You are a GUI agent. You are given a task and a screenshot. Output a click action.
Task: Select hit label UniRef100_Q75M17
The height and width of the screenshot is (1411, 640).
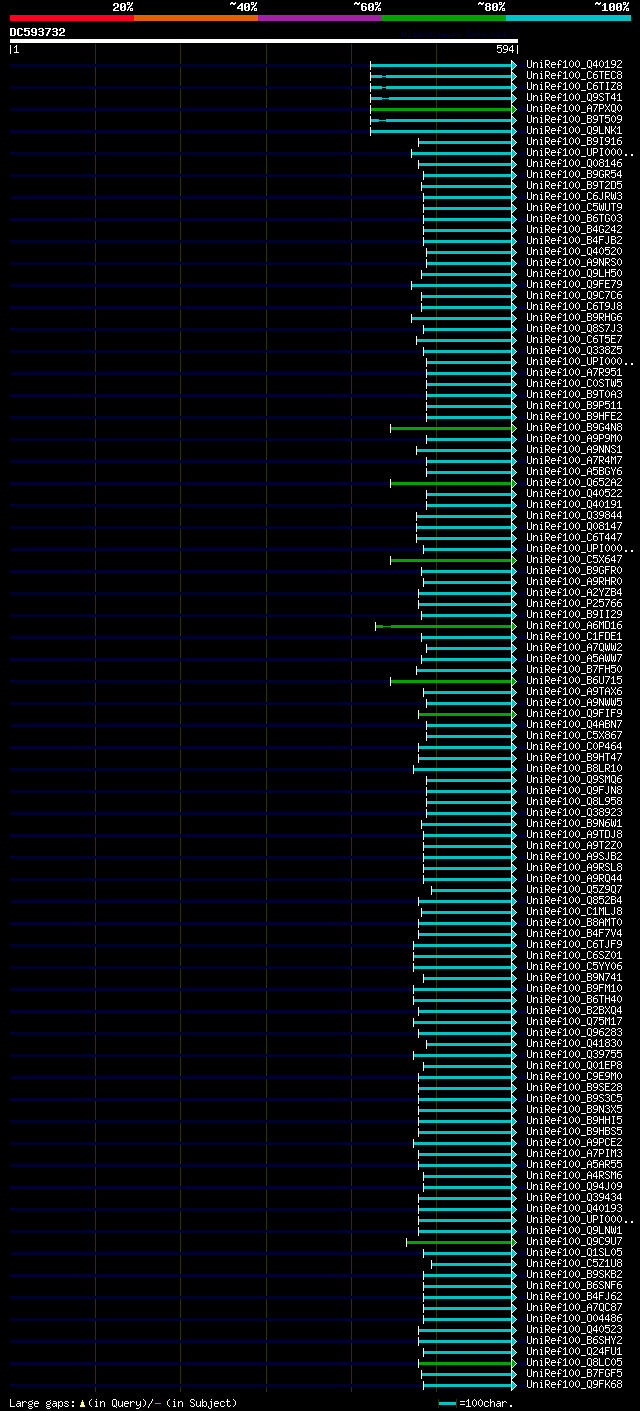point(574,1021)
